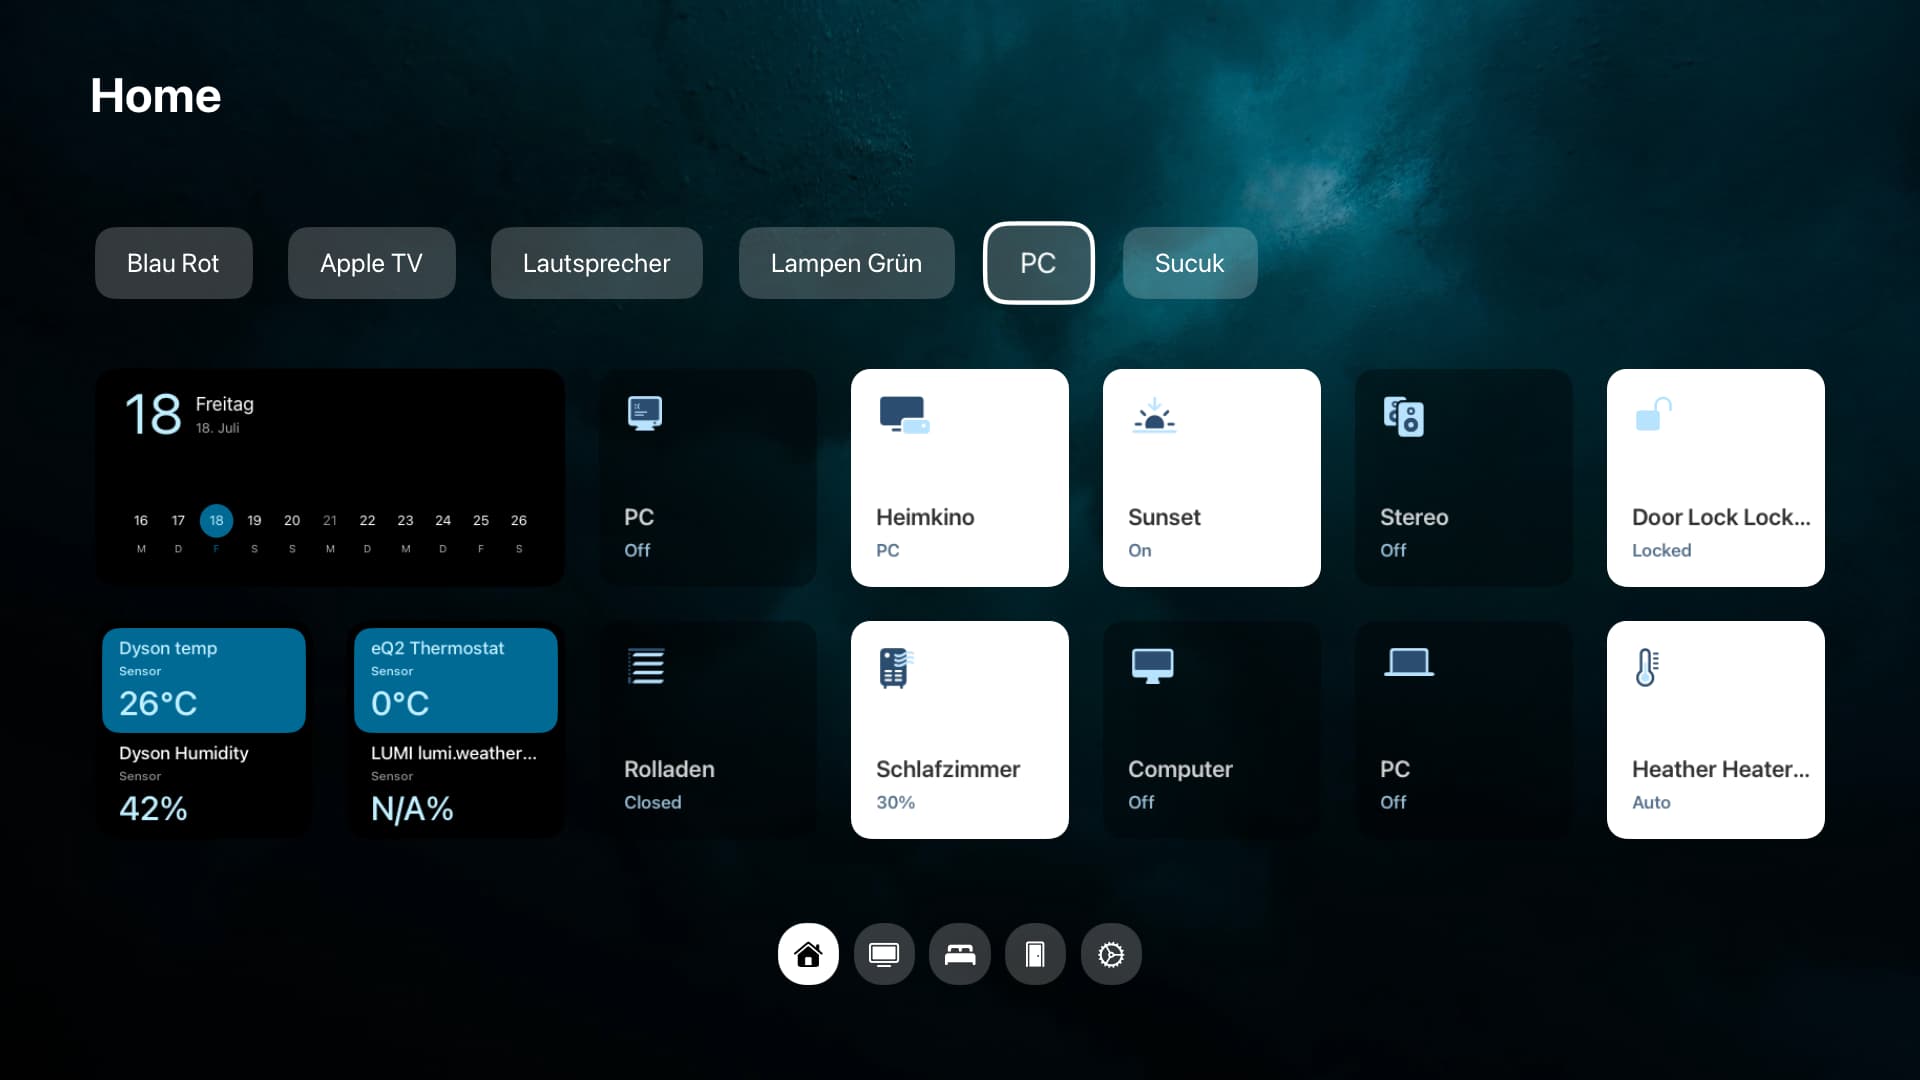Click the Stereo speaker icon
This screenshot has width=1920, height=1080.
(x=1403, y=417)
